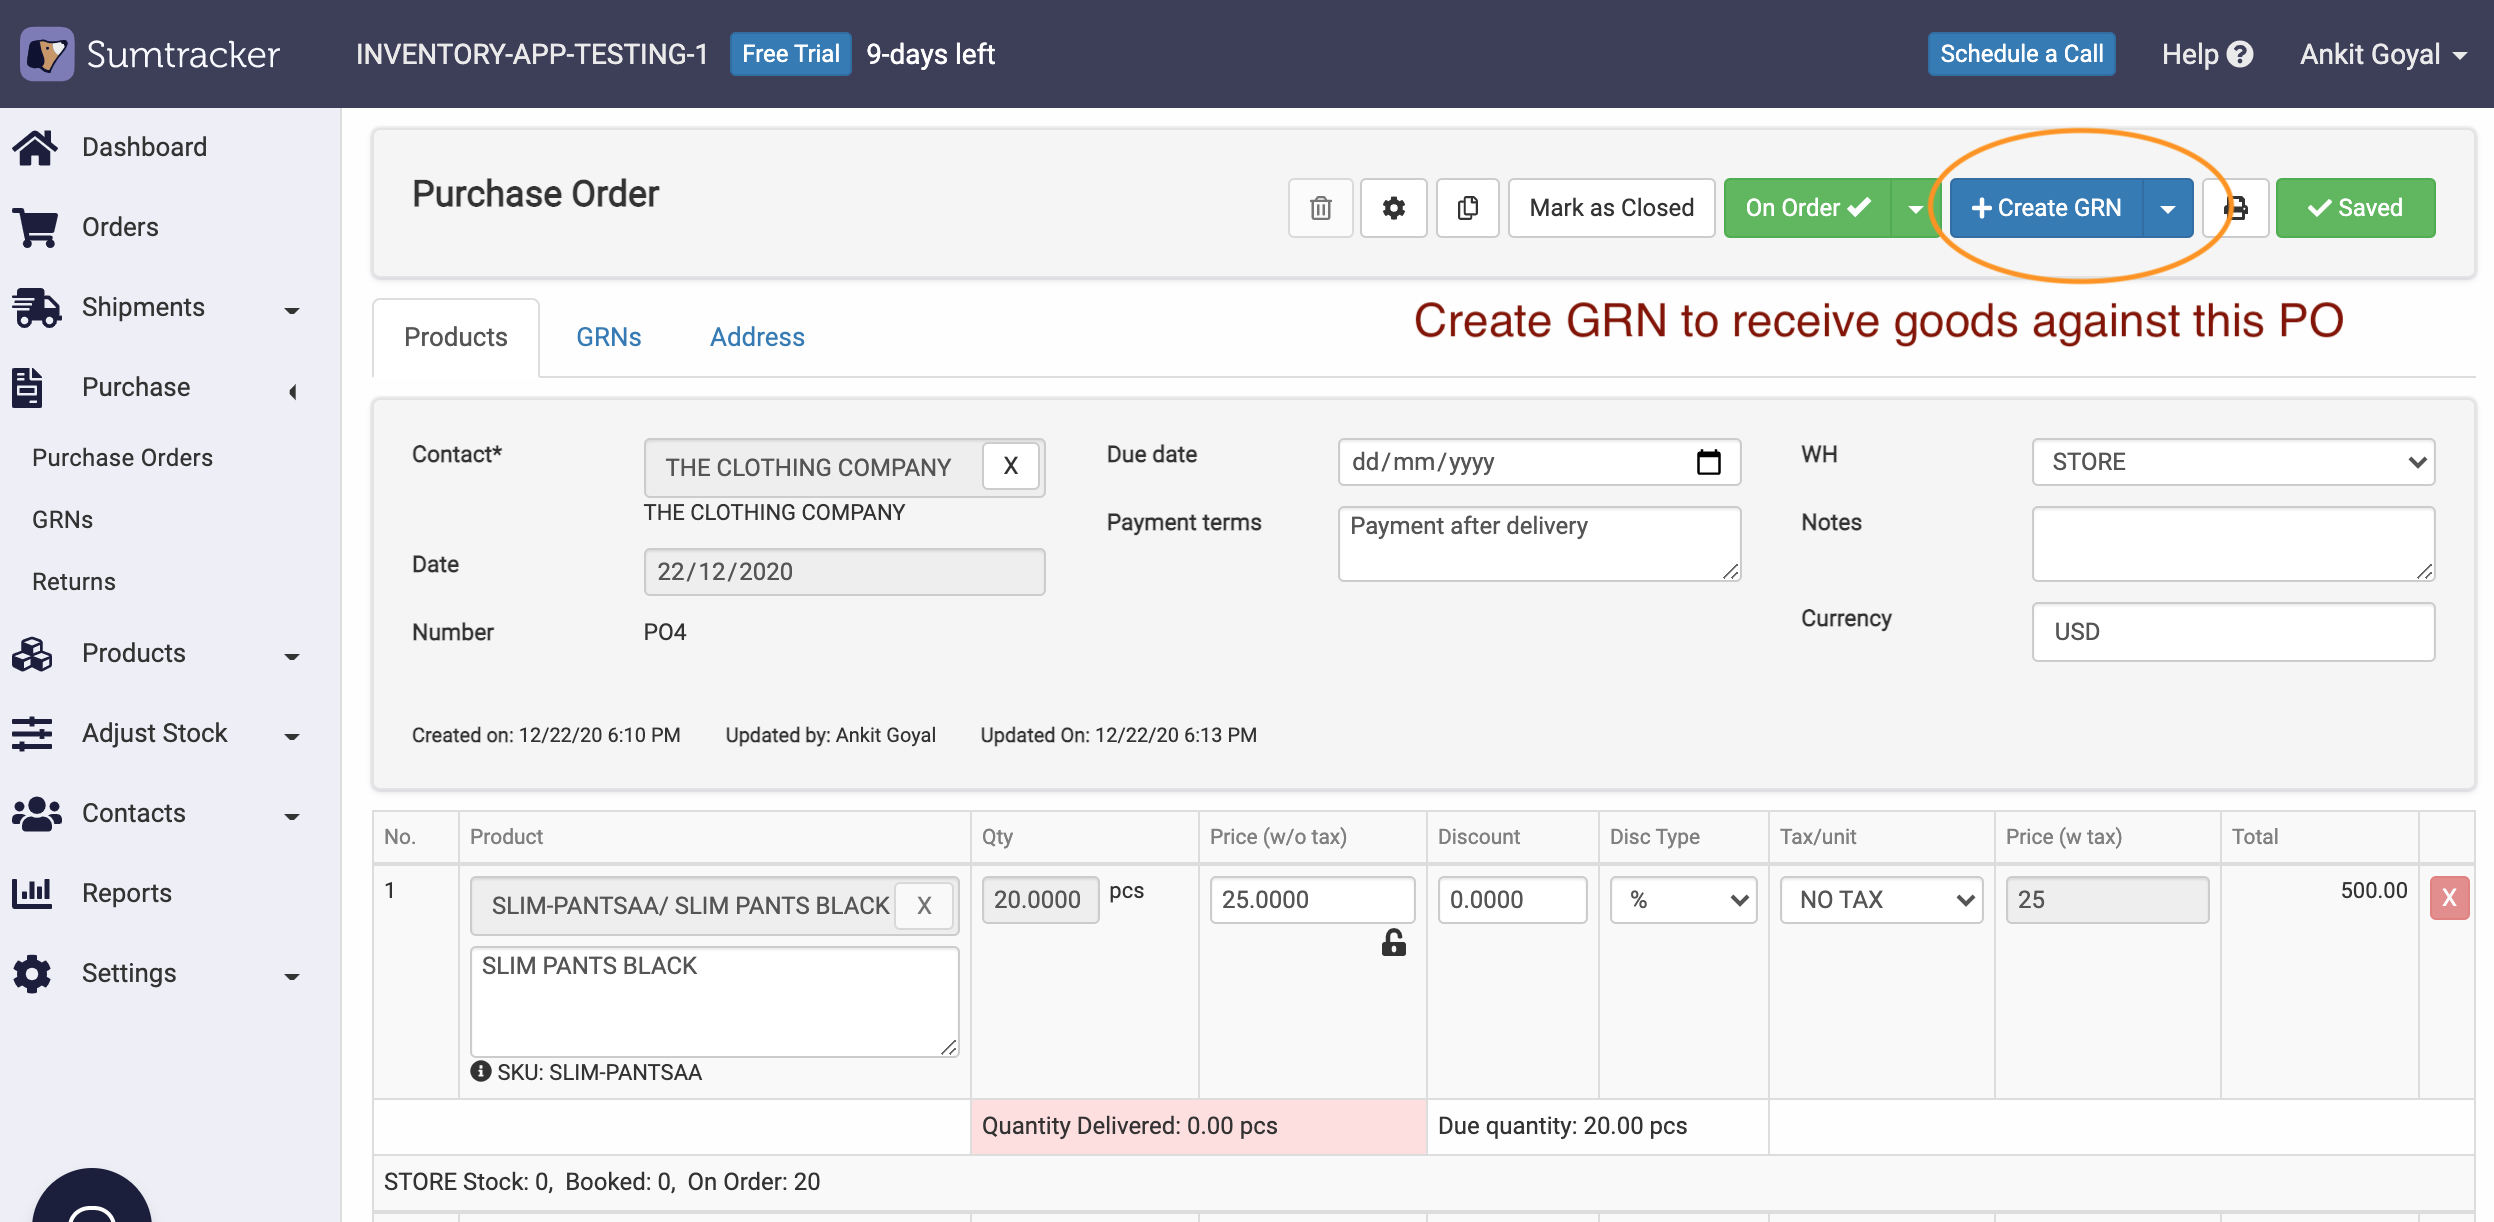This screenshot has height=1222, width=2494.
Task: Switch to the Address tab
Action: 757,337
